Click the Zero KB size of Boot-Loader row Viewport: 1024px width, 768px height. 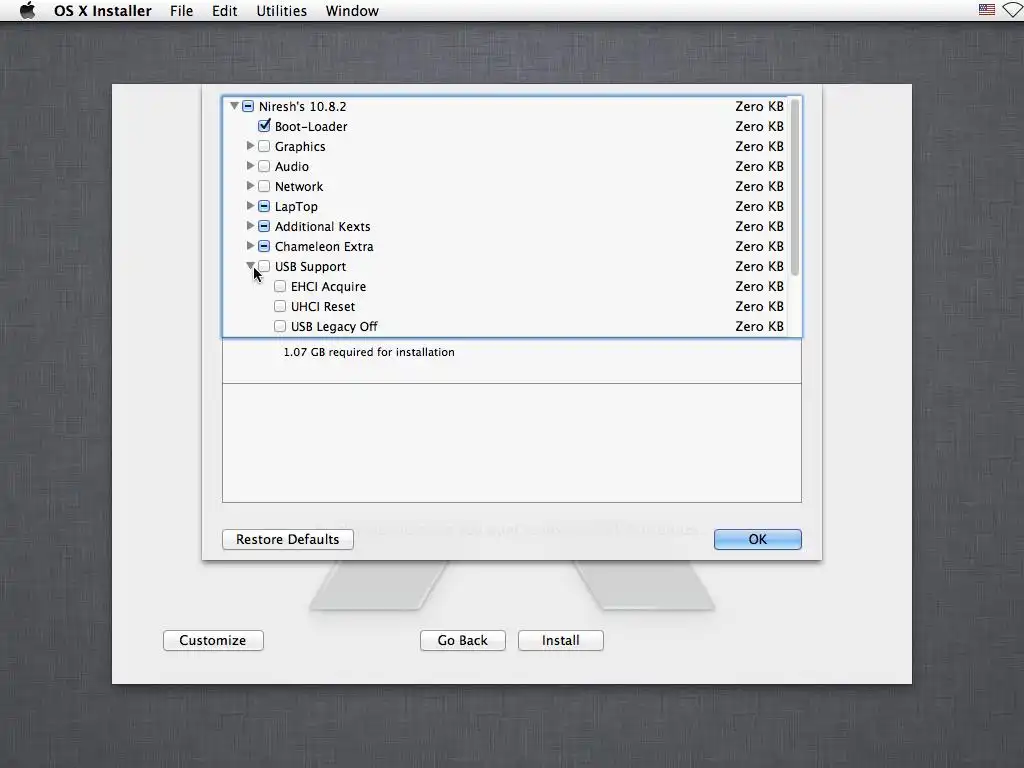(760, 127)
